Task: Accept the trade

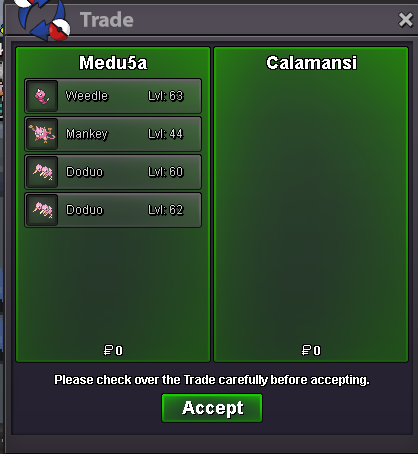Action: point(212,408)
